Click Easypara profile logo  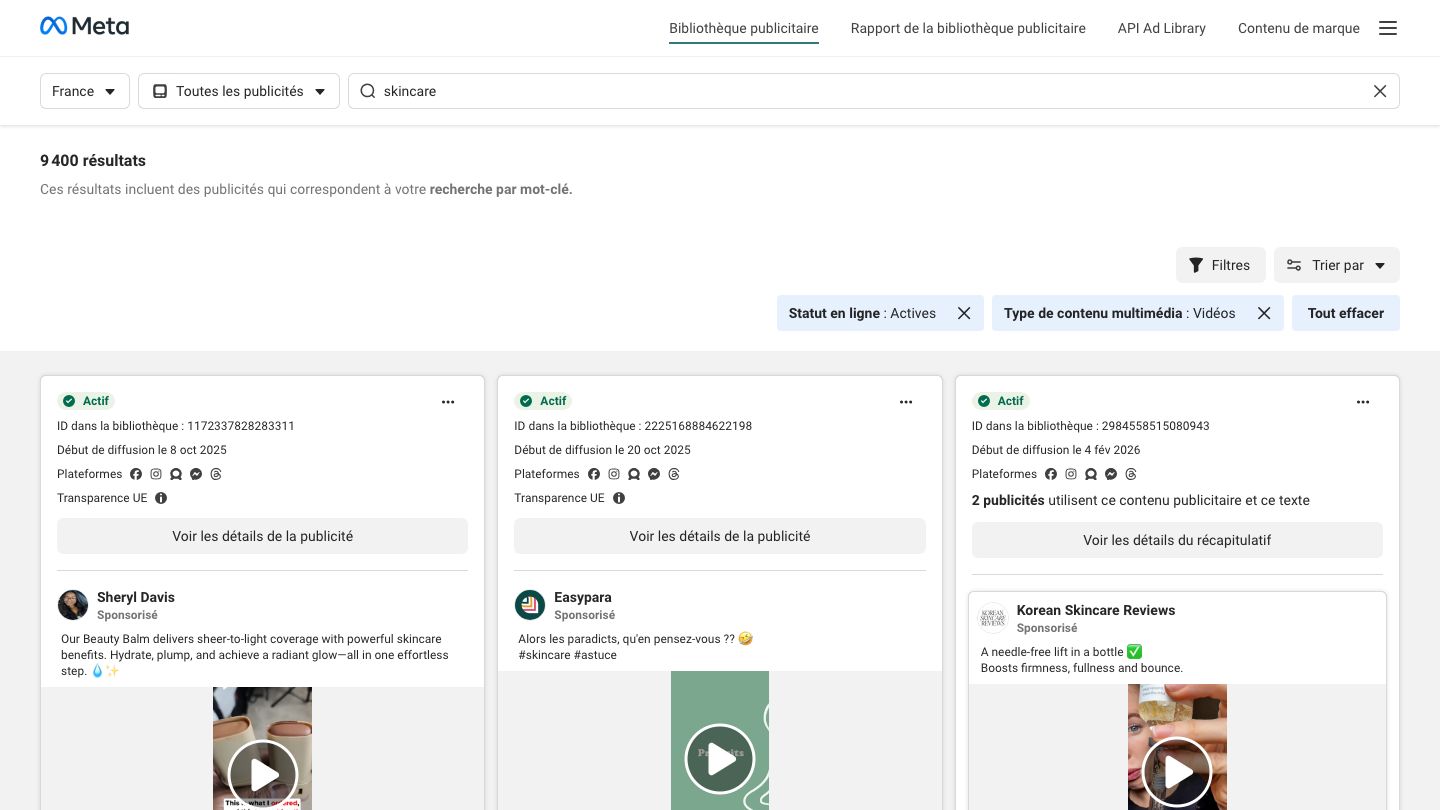[530, 605]
